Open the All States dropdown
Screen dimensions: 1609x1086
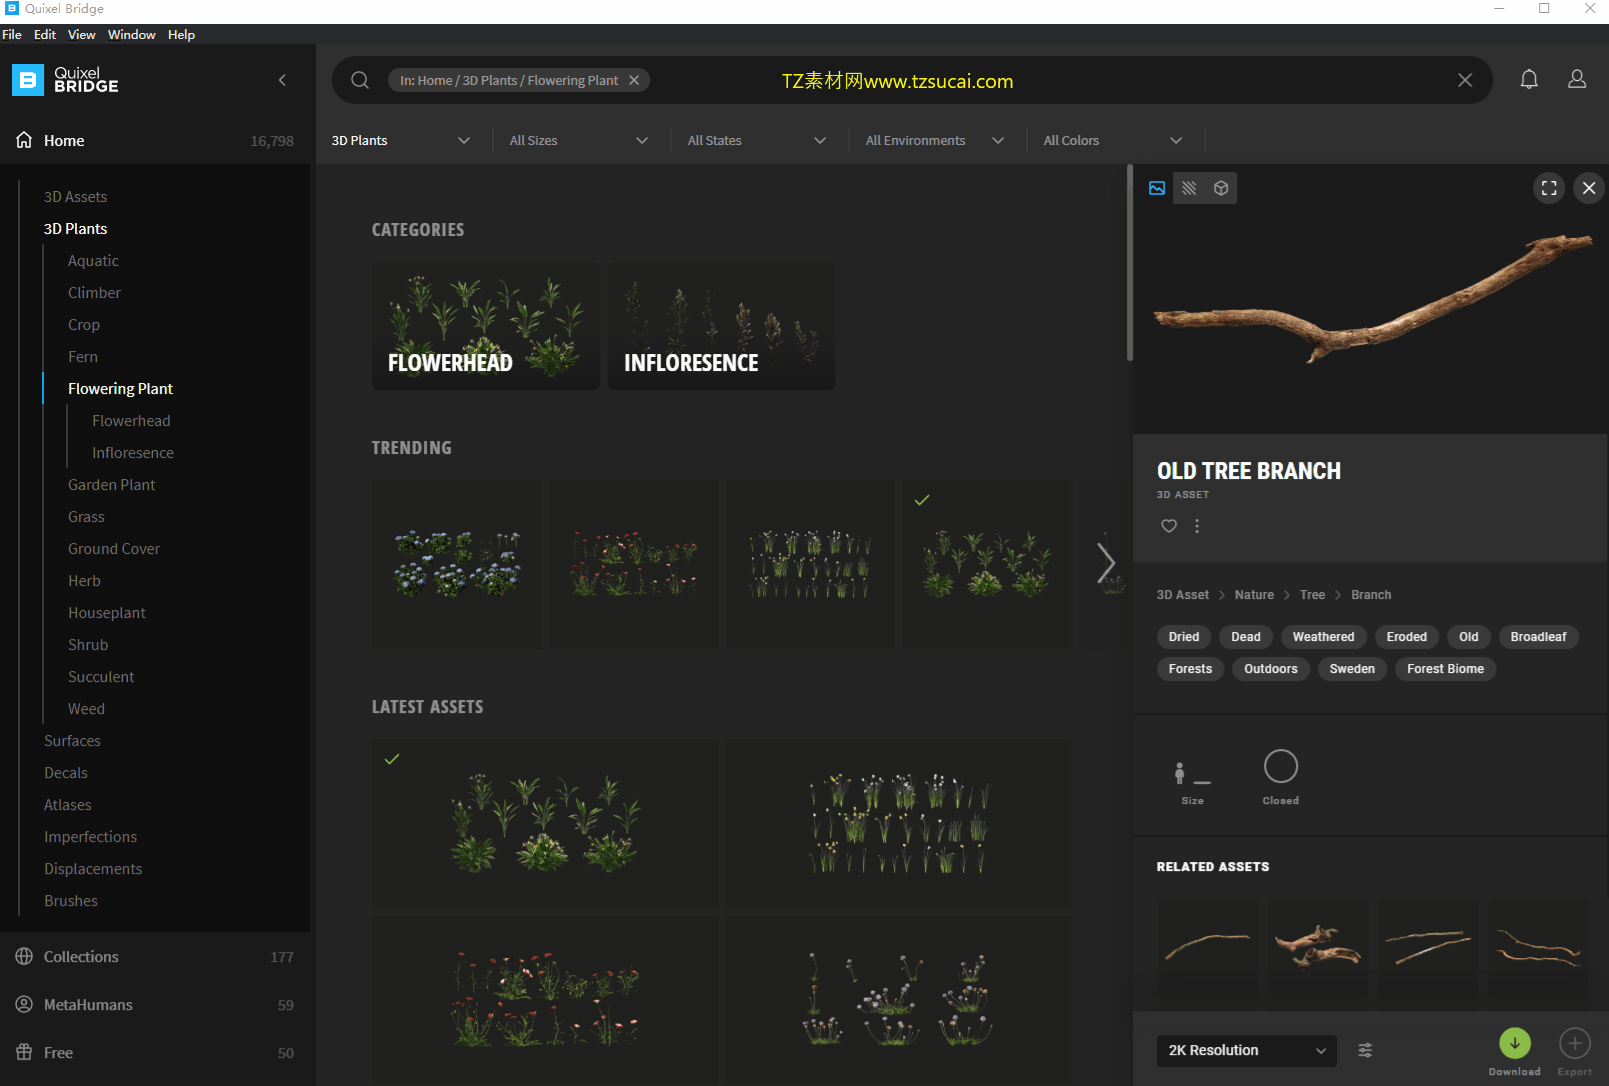(x=757, y=140)
